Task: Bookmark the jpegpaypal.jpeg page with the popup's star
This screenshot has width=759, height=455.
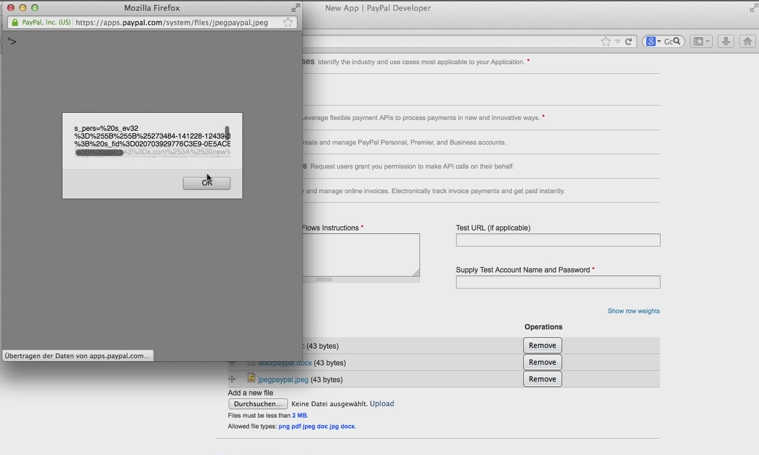Action: coord(288,22)
